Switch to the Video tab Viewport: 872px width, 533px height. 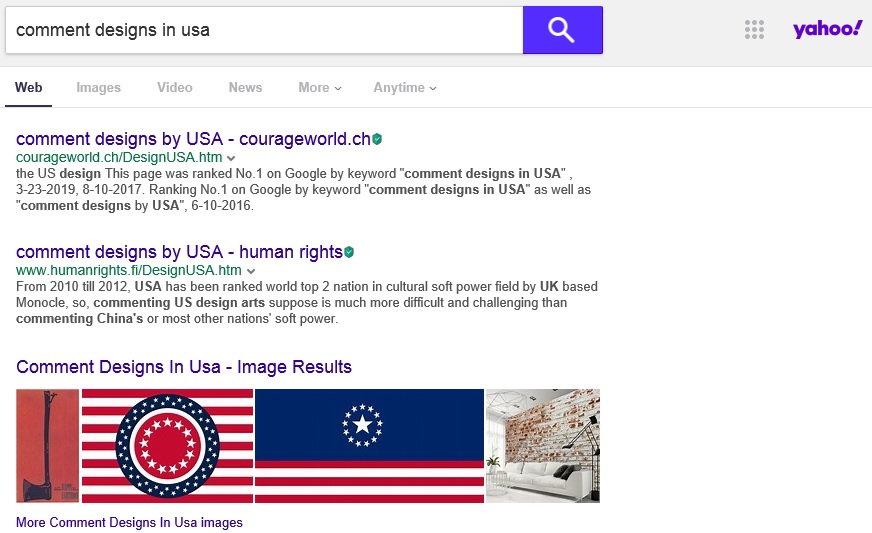tap(175, 87)
